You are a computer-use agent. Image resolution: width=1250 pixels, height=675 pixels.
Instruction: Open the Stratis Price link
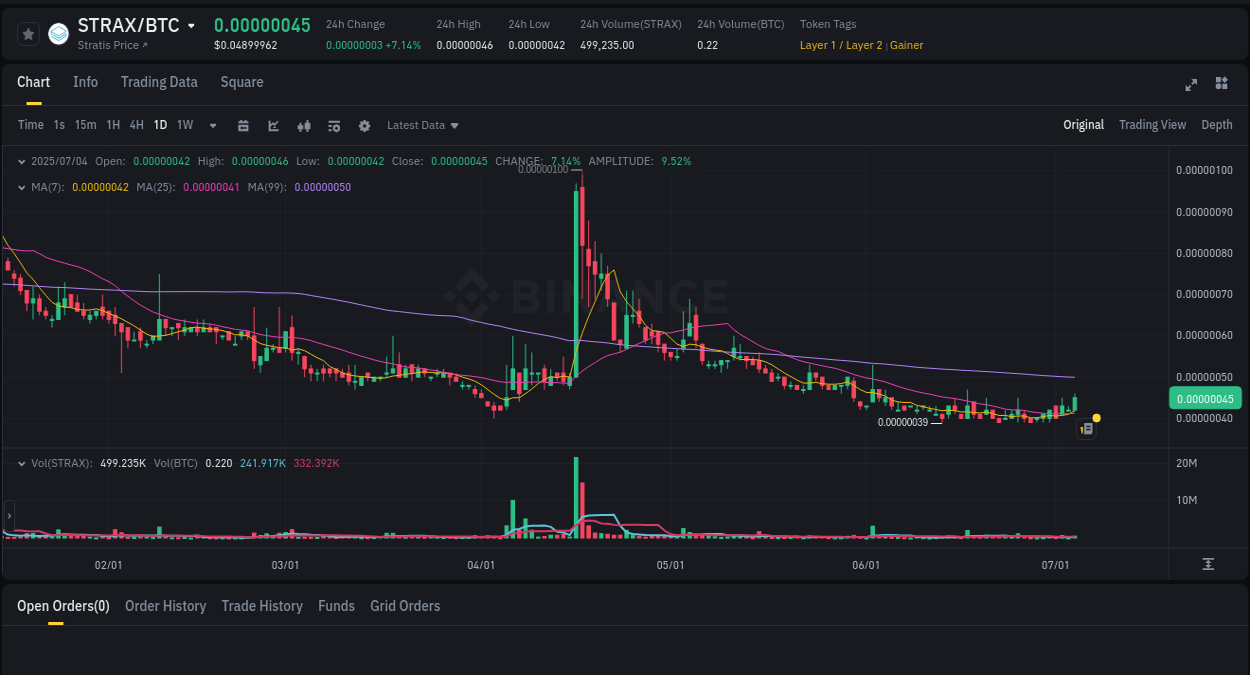tap(112, 45)
